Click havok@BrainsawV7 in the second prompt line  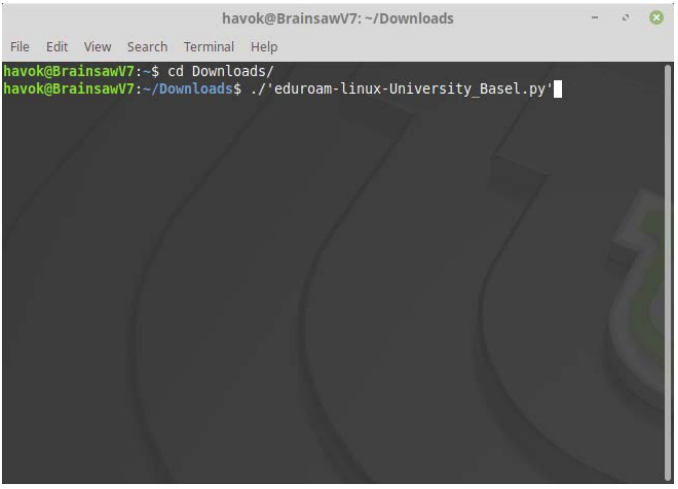coord(67,90)
